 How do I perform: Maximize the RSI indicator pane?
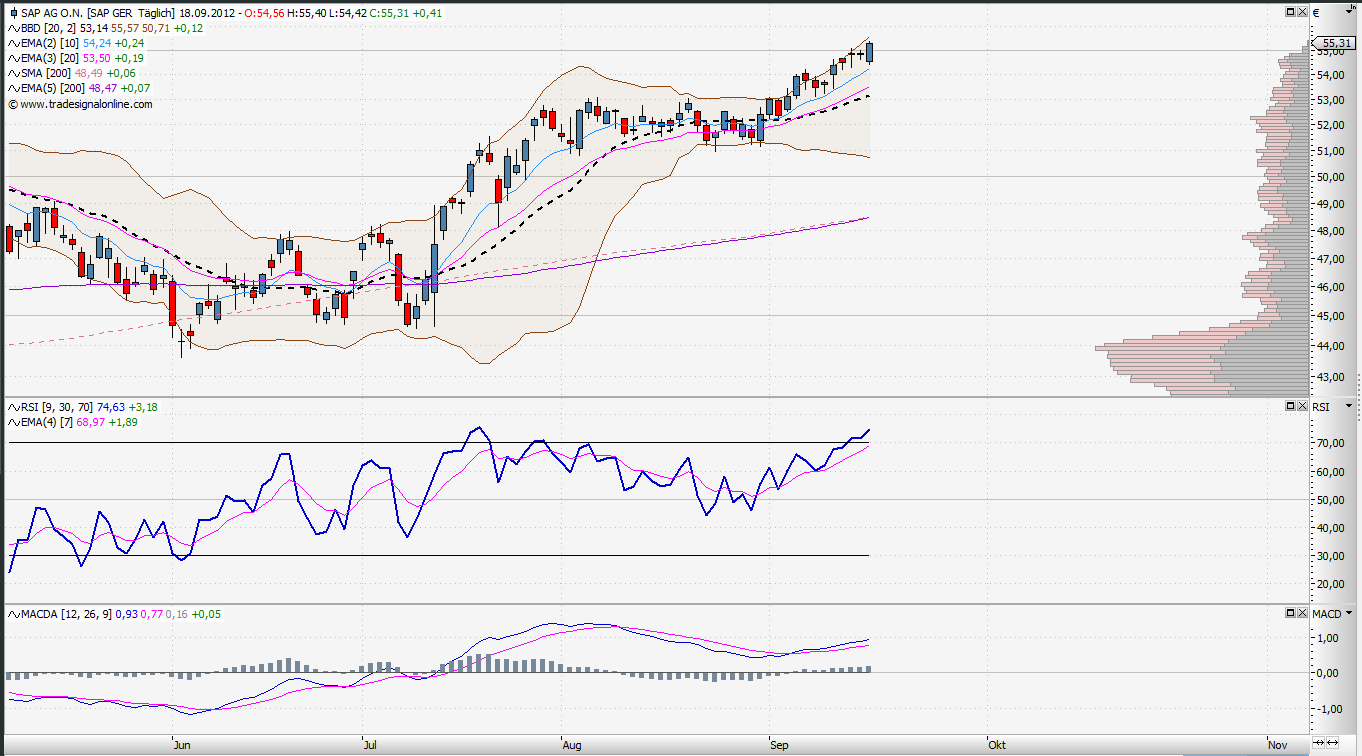pyautogui.click(x=1291, y=406)
